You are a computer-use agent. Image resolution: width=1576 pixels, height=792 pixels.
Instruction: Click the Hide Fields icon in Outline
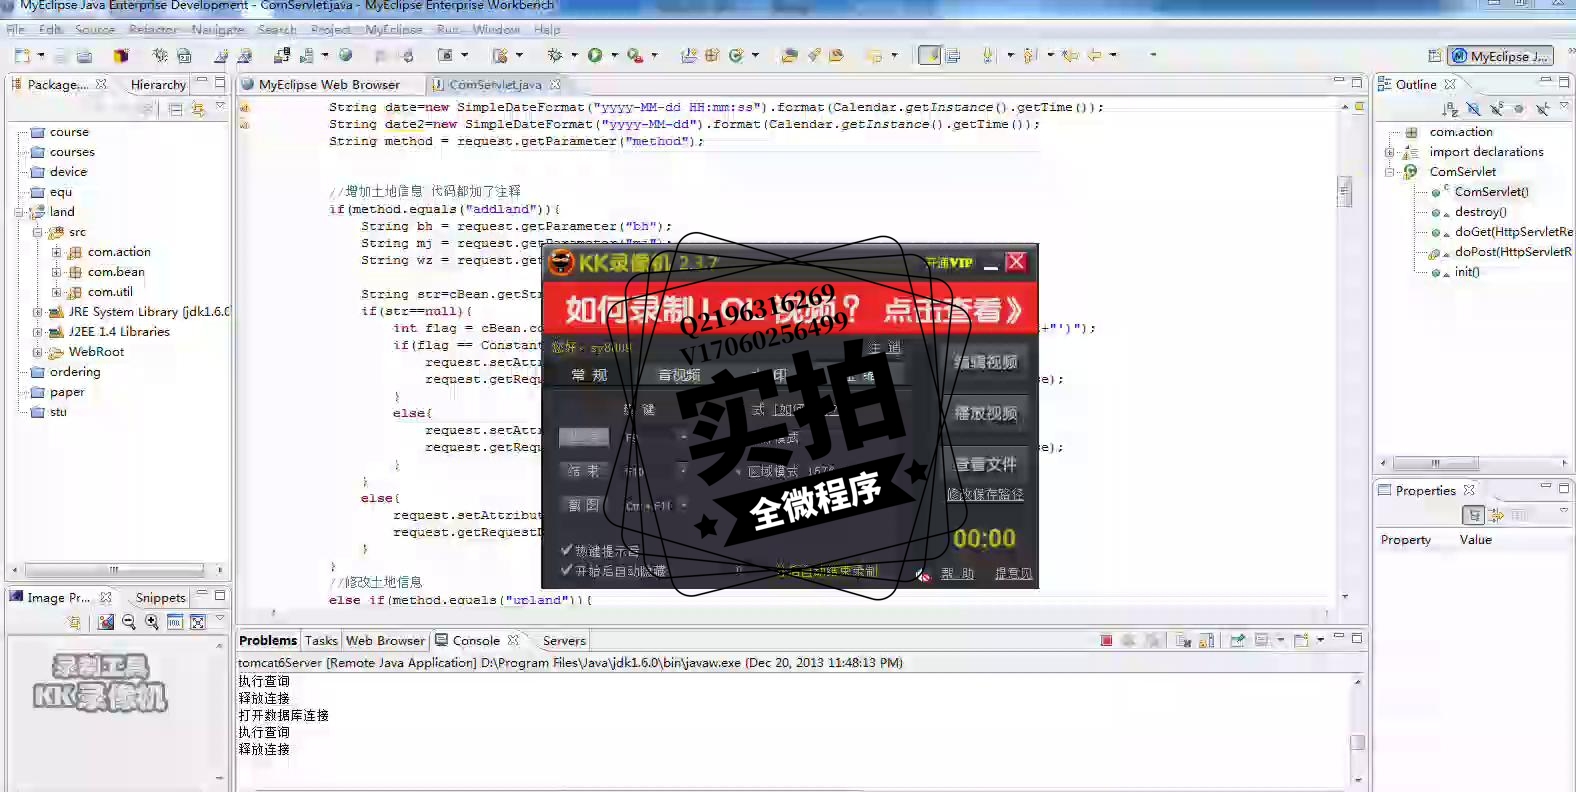click(x=1473, y=108)
